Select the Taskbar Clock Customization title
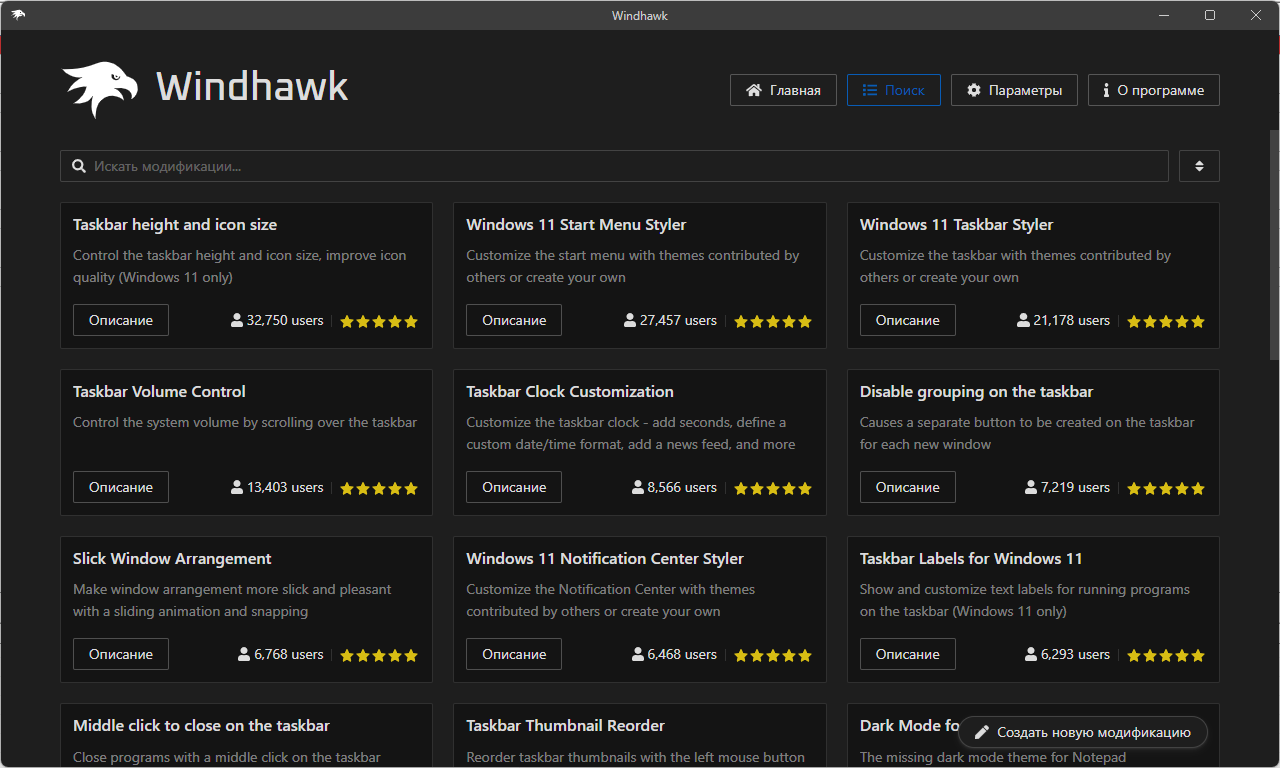This screenshot has width=1280, height=768. (570, 392)
